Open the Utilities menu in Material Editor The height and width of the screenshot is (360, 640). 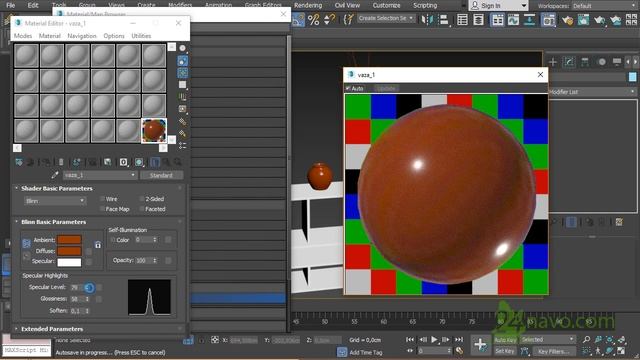141,36
